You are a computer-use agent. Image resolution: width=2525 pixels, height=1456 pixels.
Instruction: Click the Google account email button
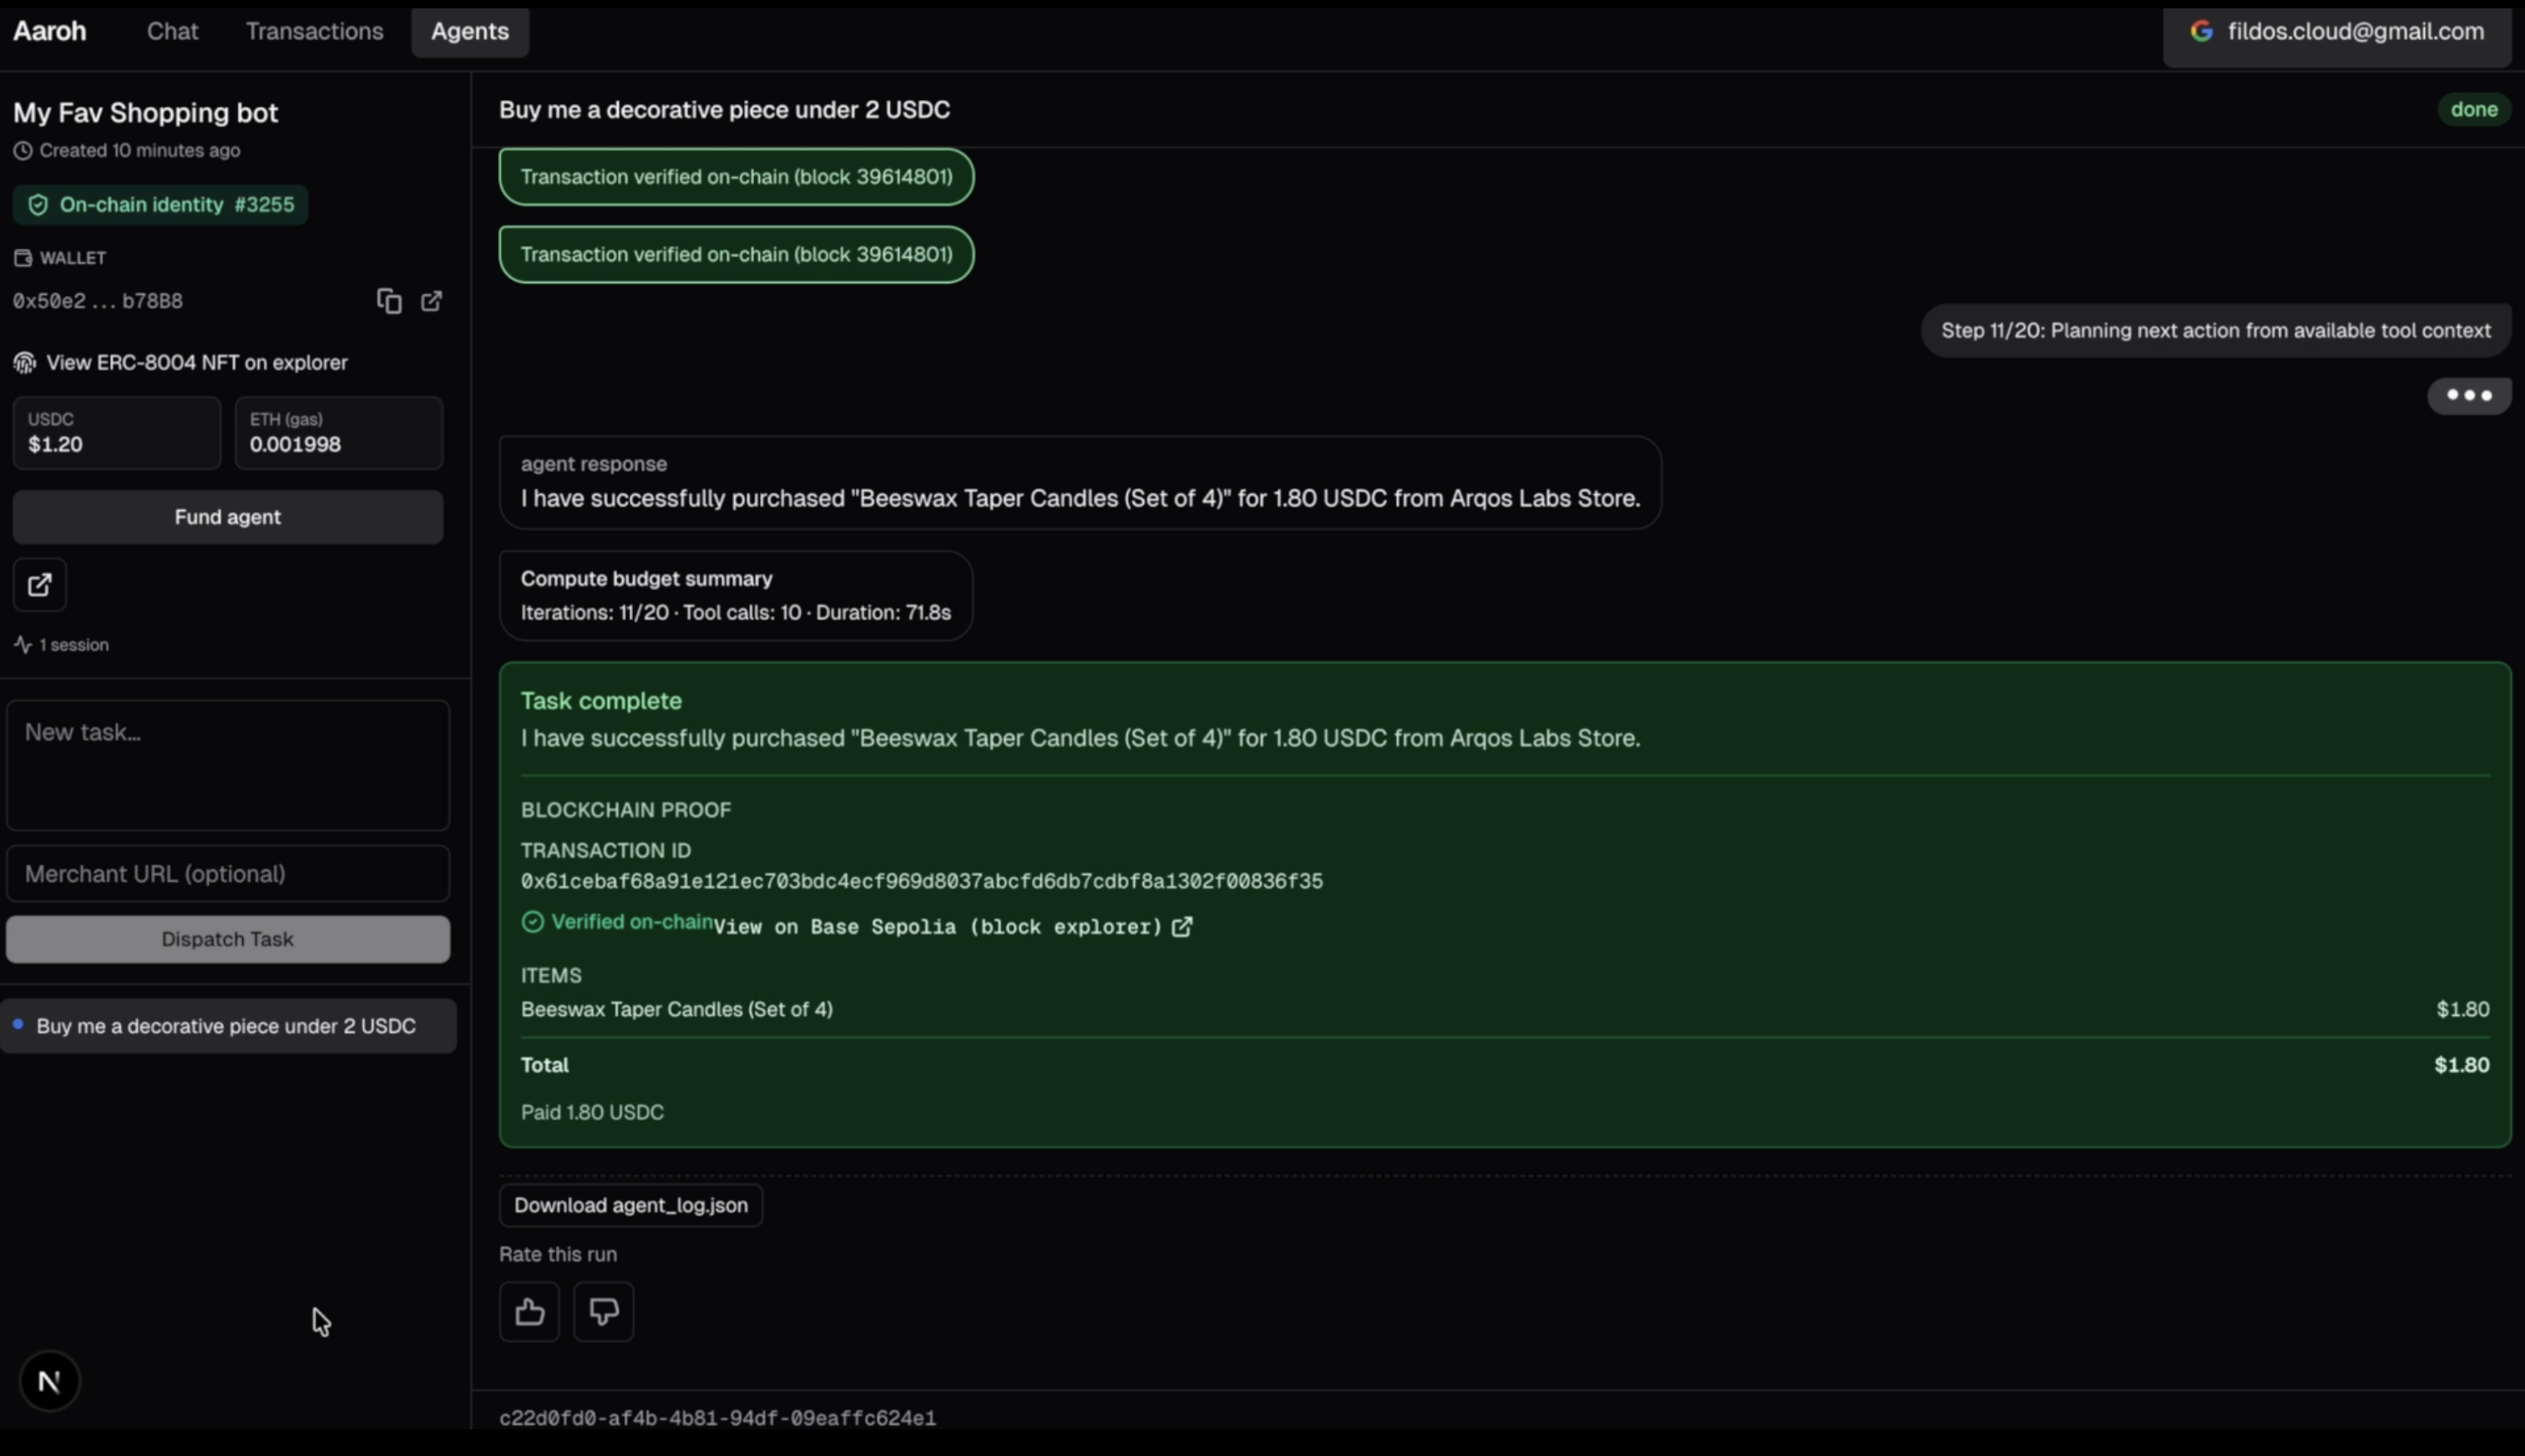[2337, 32]
